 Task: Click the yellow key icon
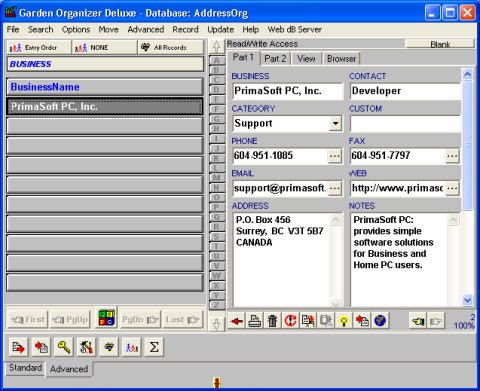tap(64, 347)
